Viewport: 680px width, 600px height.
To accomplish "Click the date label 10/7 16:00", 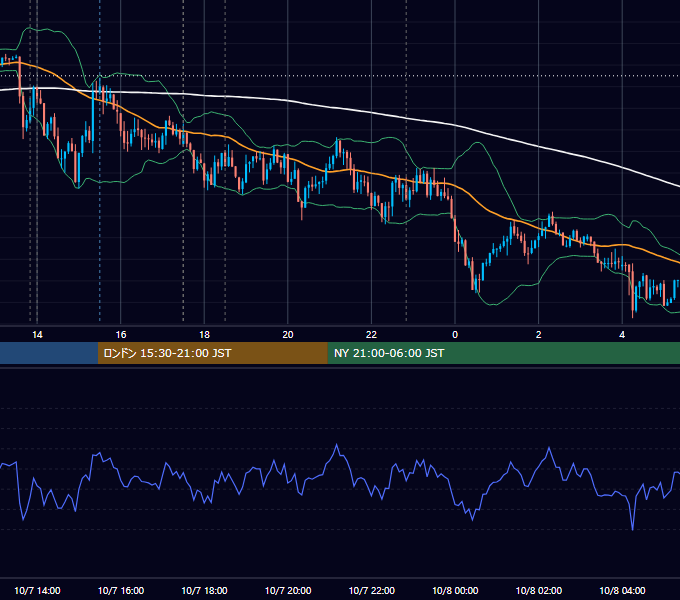I will pos(121,590).
